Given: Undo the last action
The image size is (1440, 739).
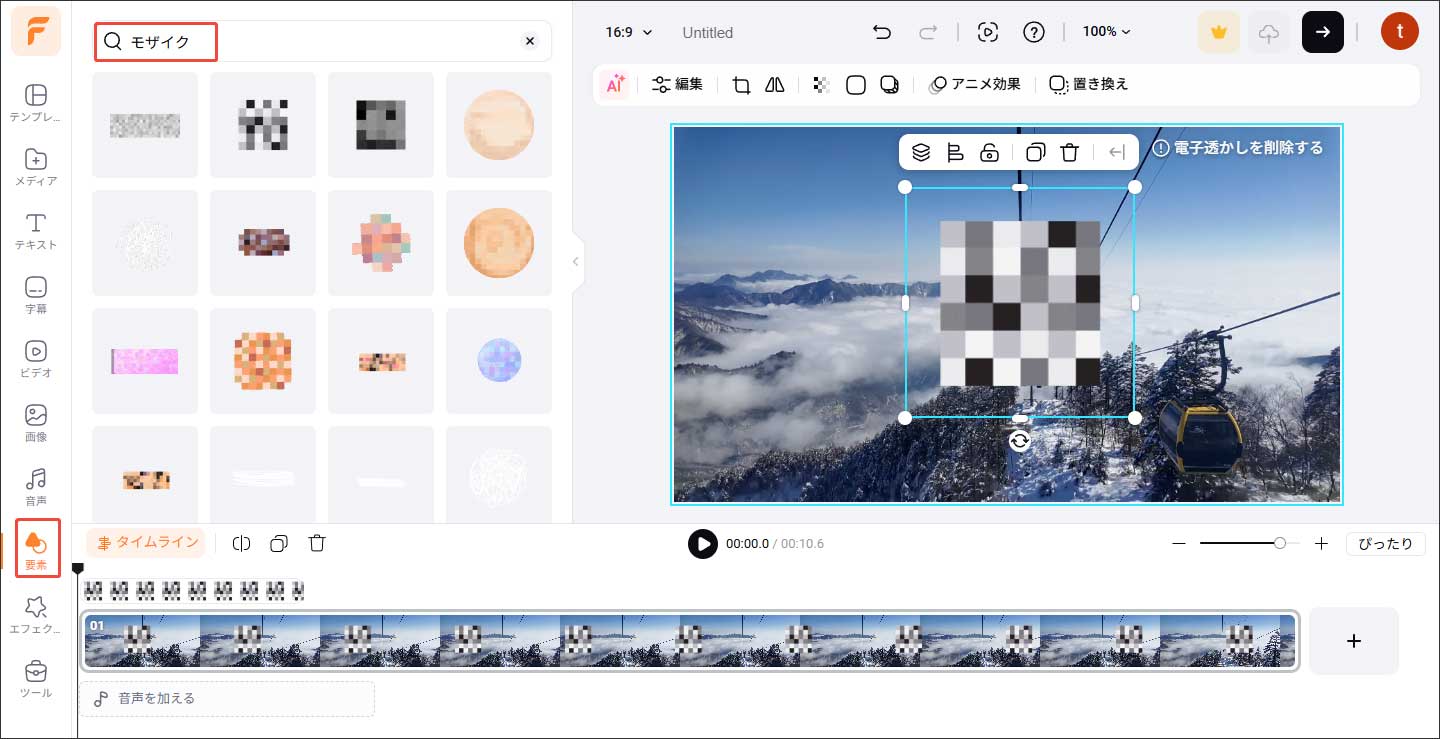Looking at the screenshot, I should (882, 32).
